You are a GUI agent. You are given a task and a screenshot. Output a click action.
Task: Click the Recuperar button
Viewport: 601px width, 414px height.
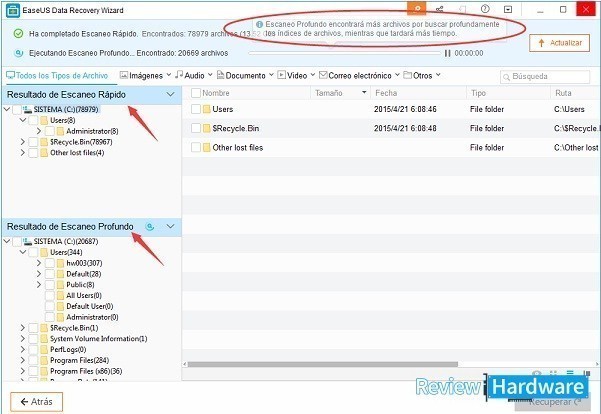(x=554, y=402)
